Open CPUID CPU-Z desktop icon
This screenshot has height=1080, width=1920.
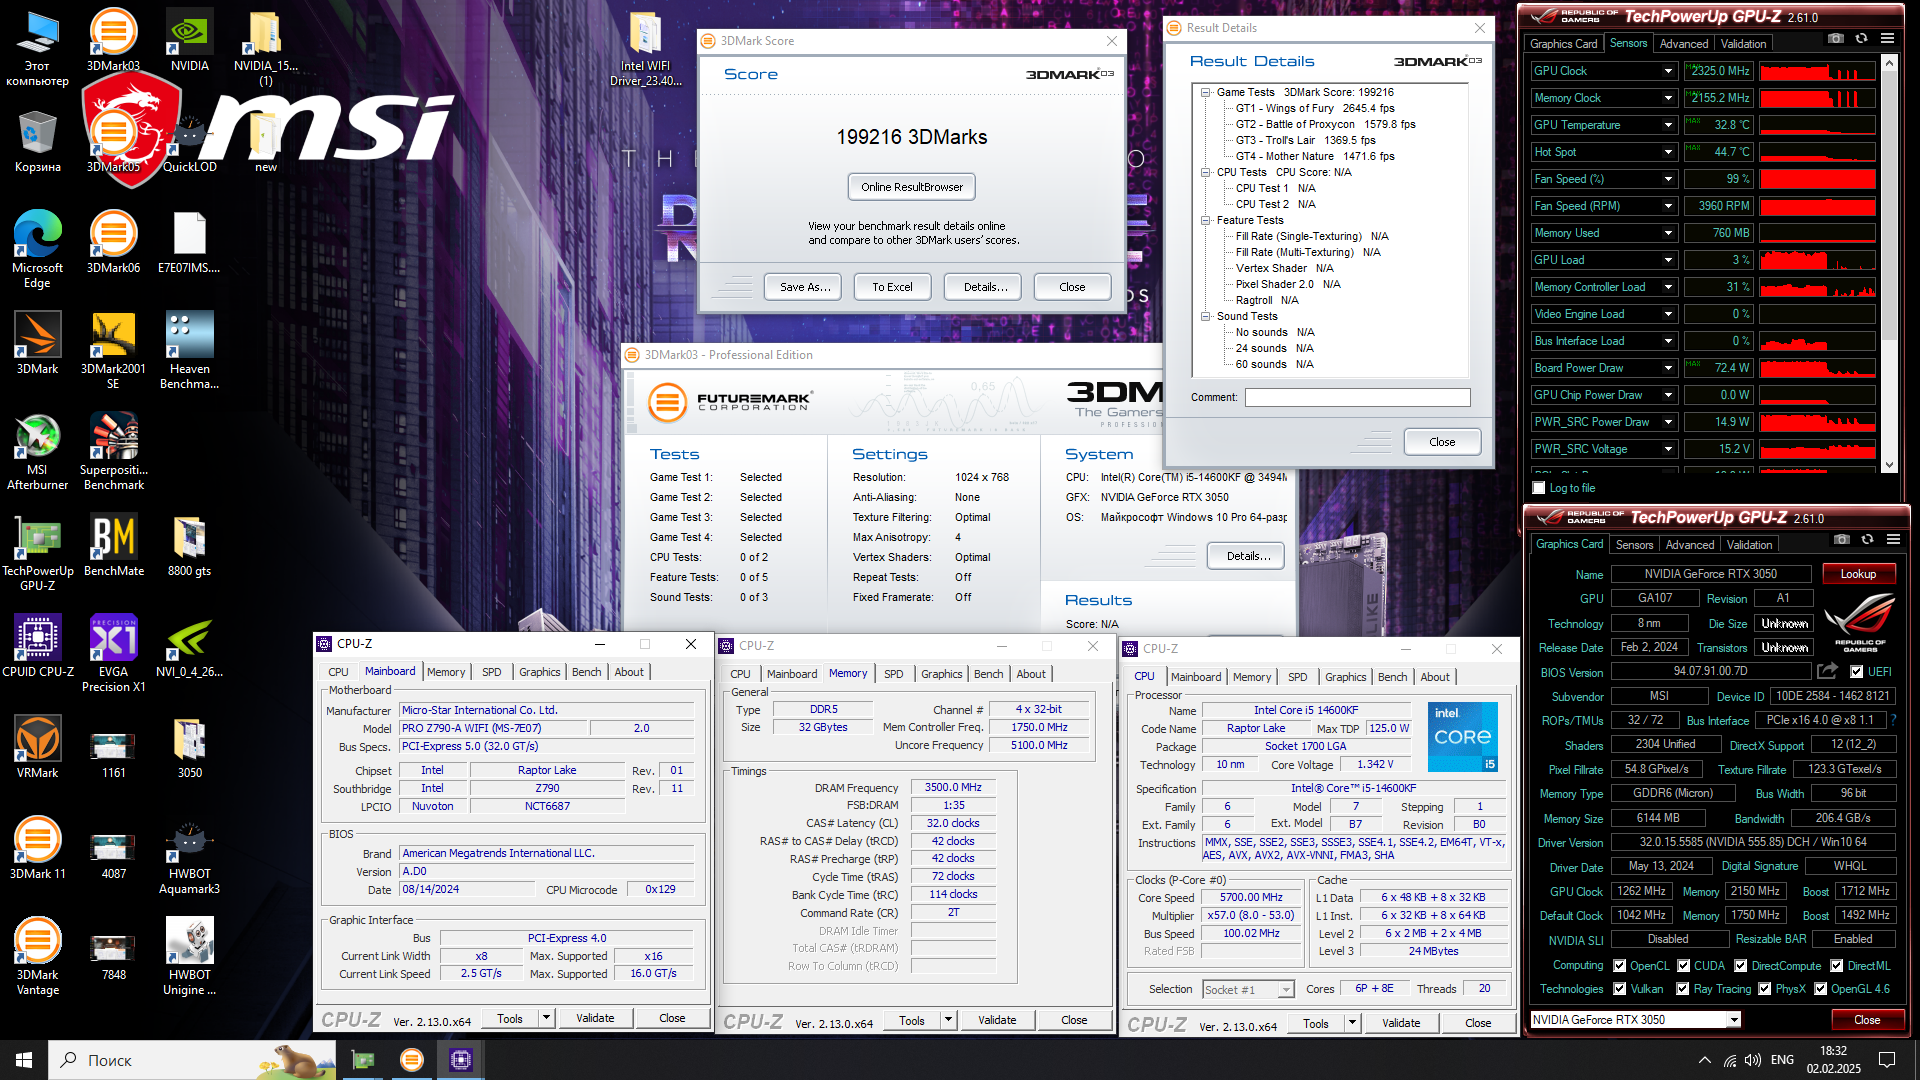(x=37, y=646)
